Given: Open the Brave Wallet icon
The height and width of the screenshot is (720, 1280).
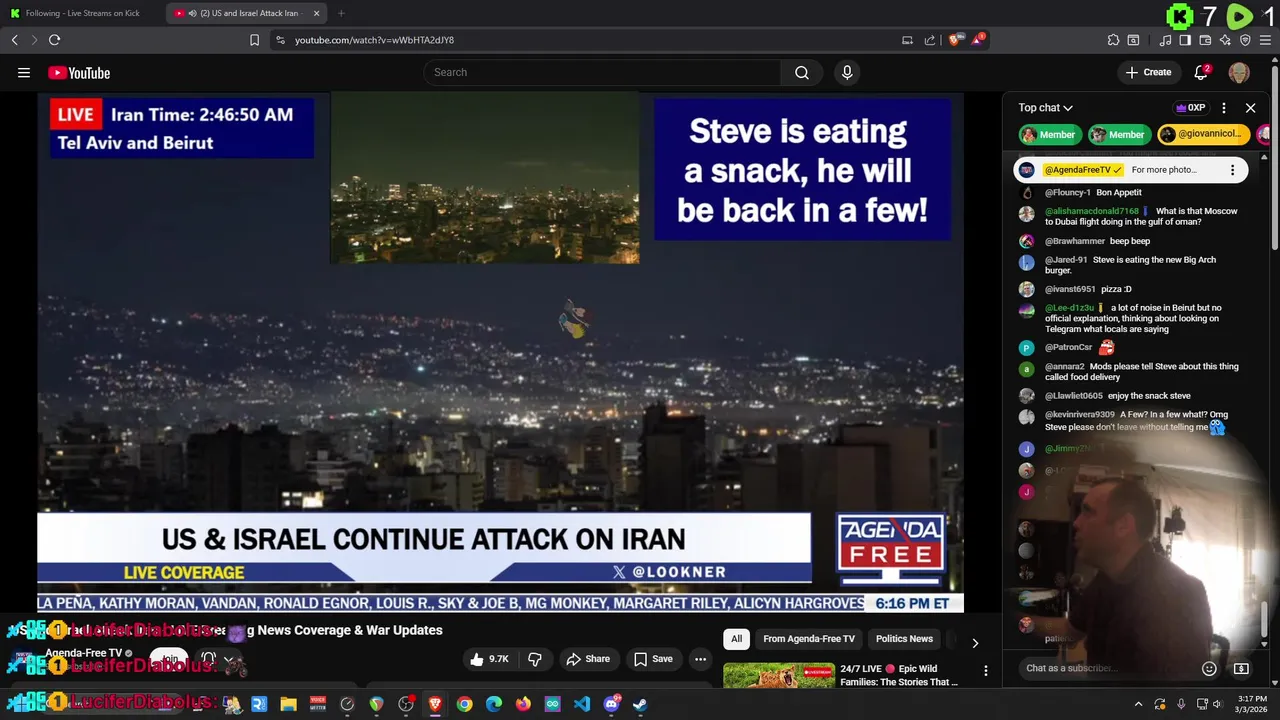Looking at the screenshot, I should pyautogui.click(x=1205, y=40).
